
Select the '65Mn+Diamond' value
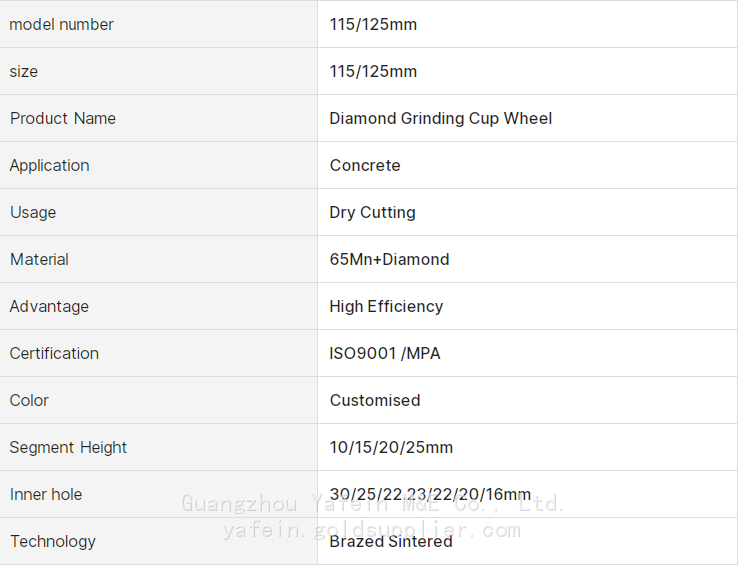(x=389, y=259)
